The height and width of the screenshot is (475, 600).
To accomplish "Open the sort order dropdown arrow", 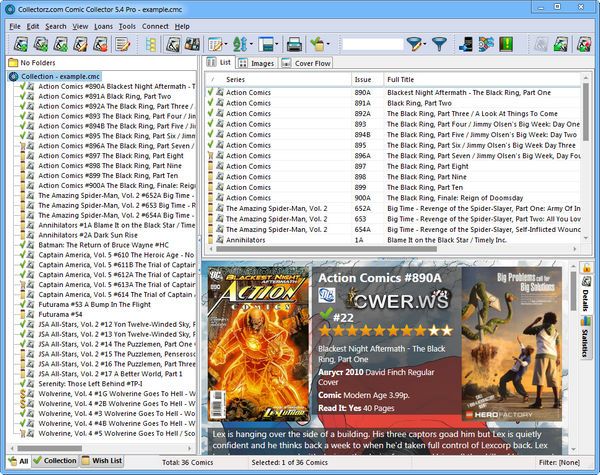I will (253, 45).
